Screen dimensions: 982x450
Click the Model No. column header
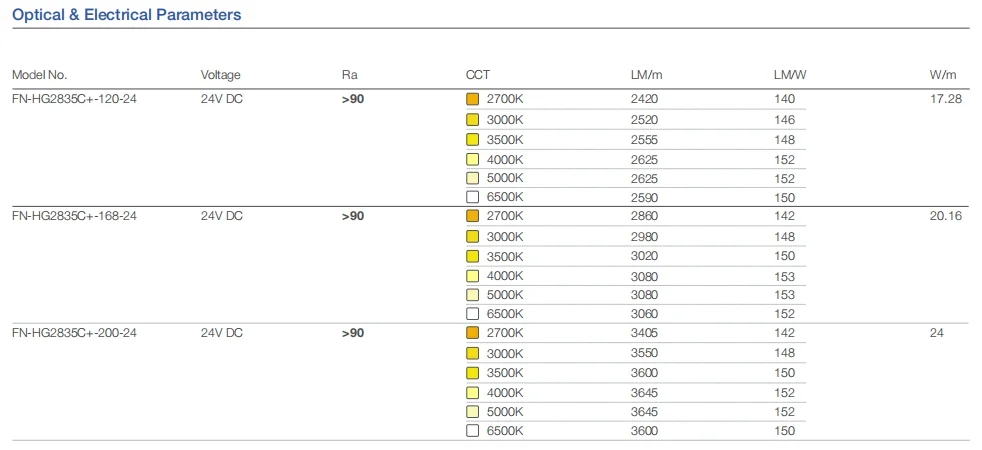(x=39, y=75)
